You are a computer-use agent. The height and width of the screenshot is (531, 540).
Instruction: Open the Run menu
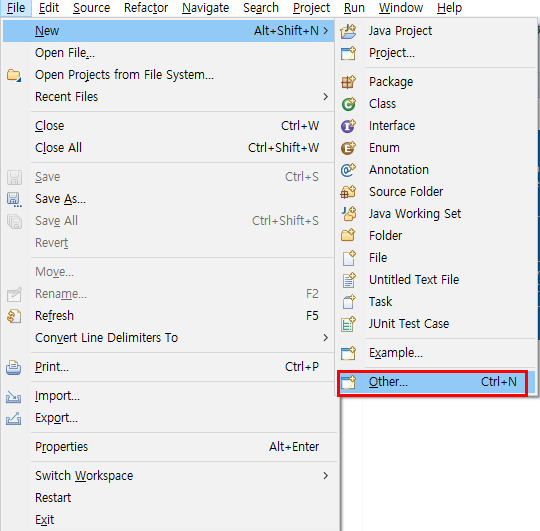click(354, 8)
